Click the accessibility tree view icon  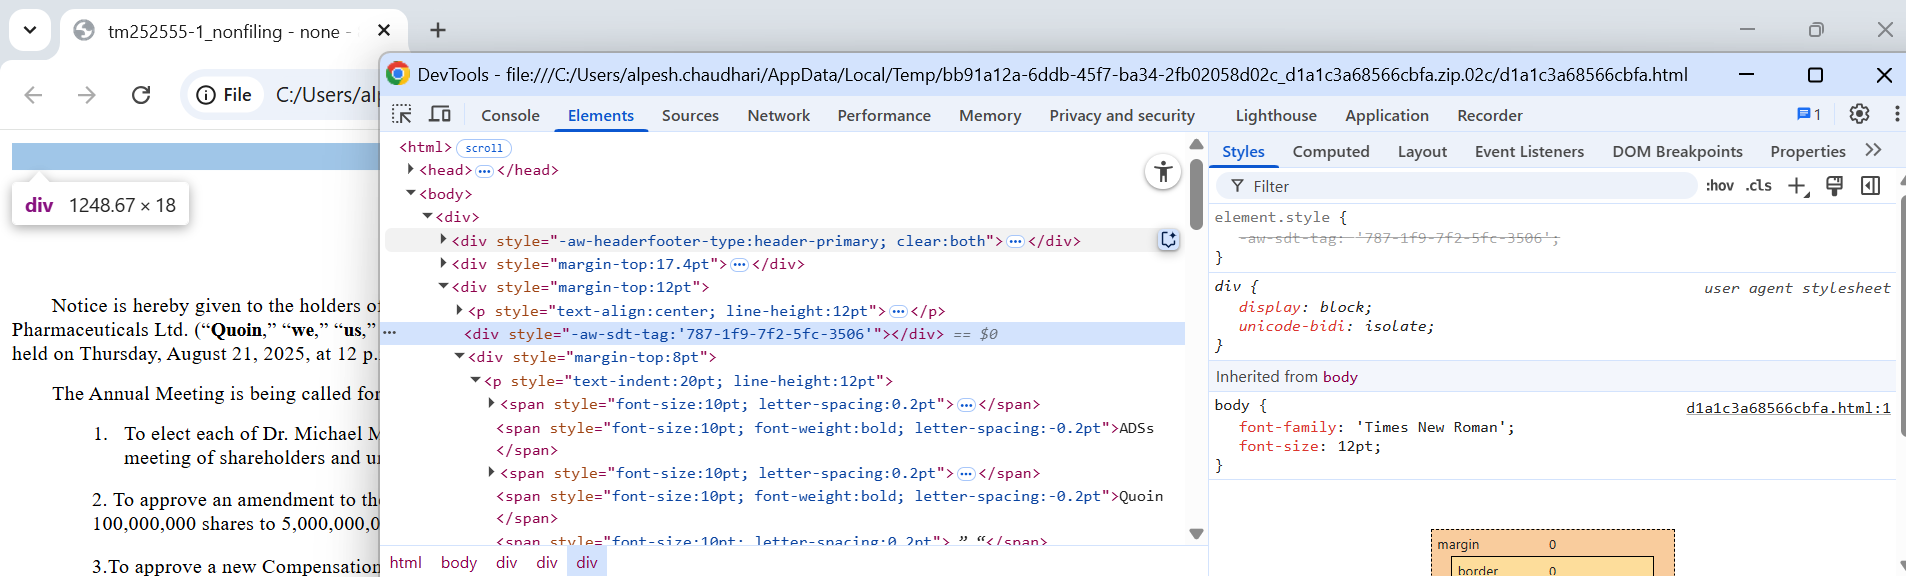click(x=1162, y=172)
